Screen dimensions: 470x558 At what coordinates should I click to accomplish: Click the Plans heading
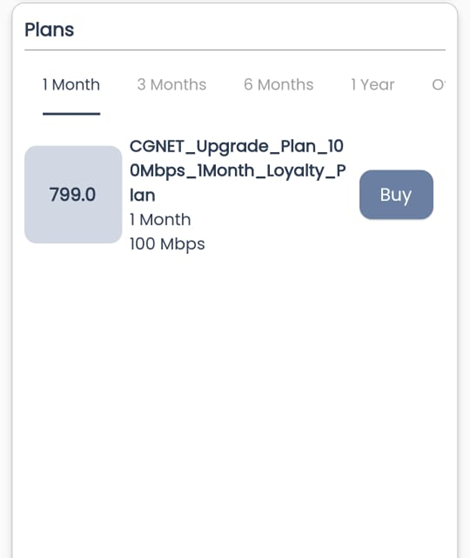tap(49, 30)
